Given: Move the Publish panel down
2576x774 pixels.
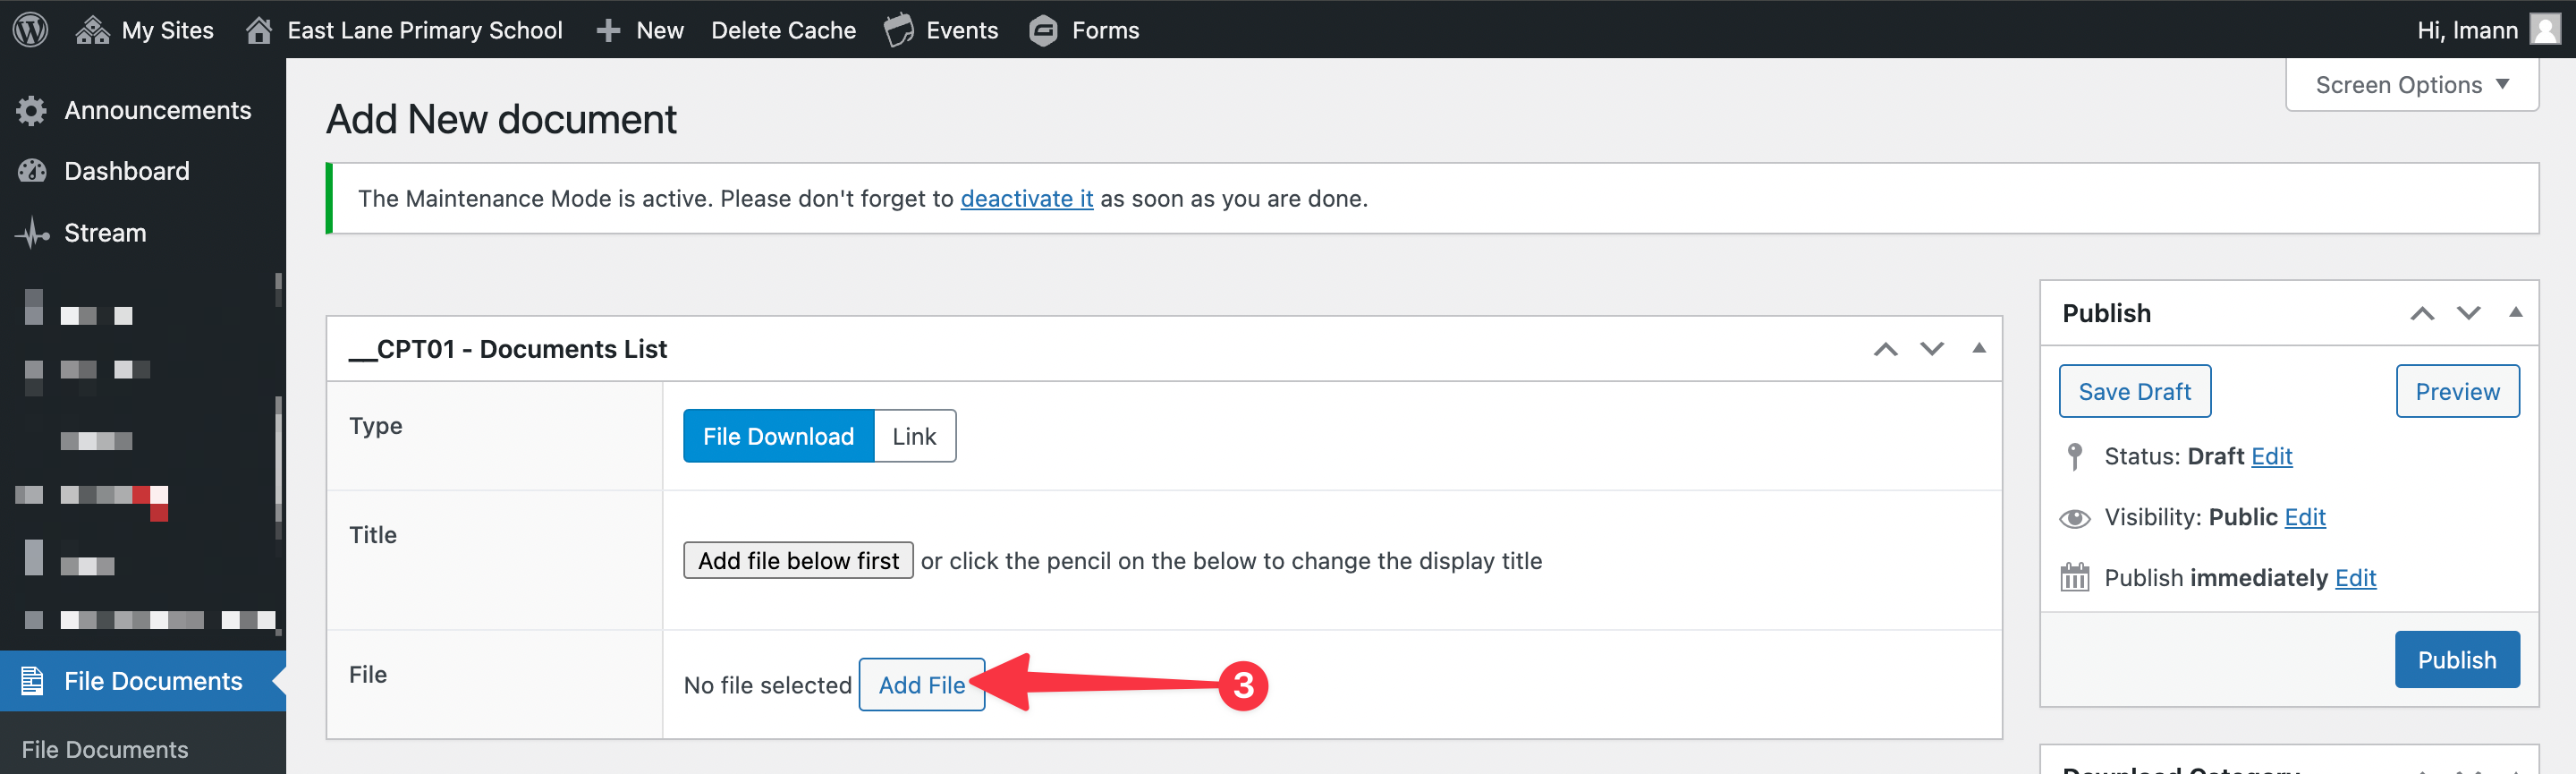Looking at the screenshot, I should (x=2468, y=313).
